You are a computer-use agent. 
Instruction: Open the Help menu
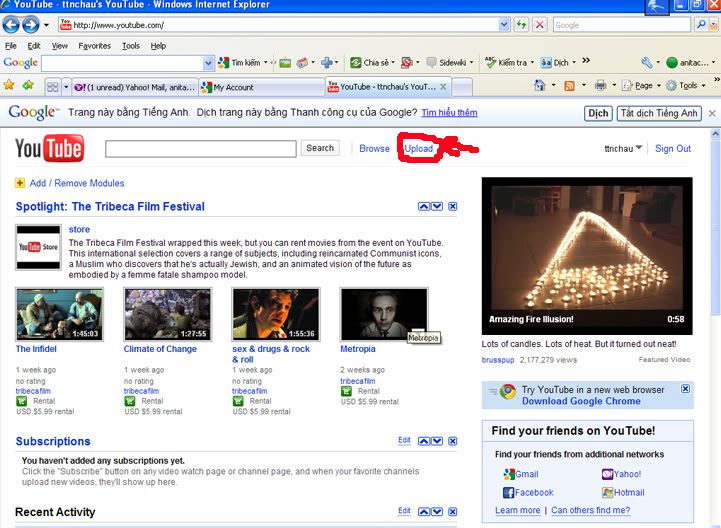pyautogui.click(x=158, y=46)
